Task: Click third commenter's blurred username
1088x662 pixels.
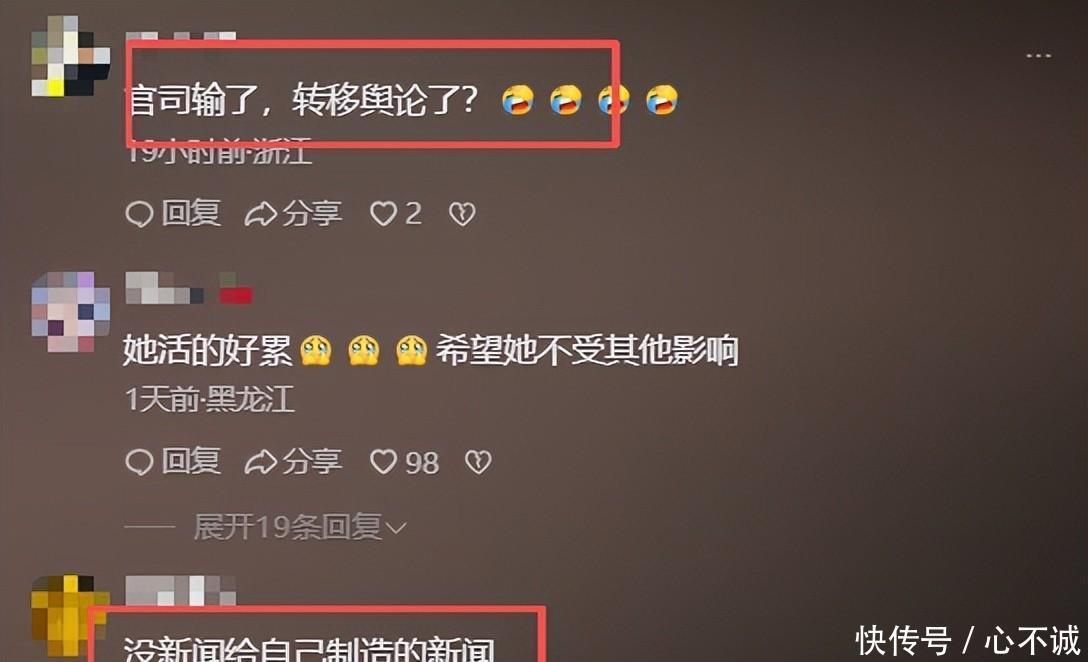Action: pyautogui.click(x=180, y=591)
